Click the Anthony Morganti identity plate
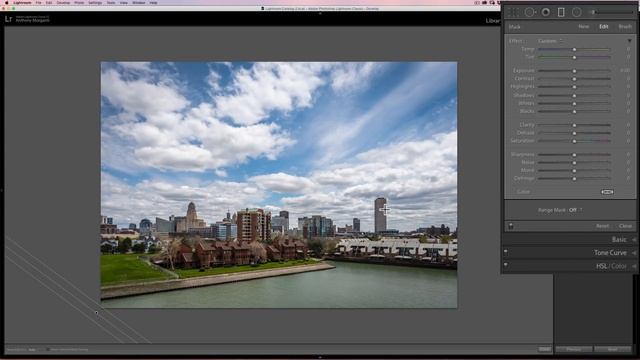This screenshot has height=360, width=640. [32, 19]
